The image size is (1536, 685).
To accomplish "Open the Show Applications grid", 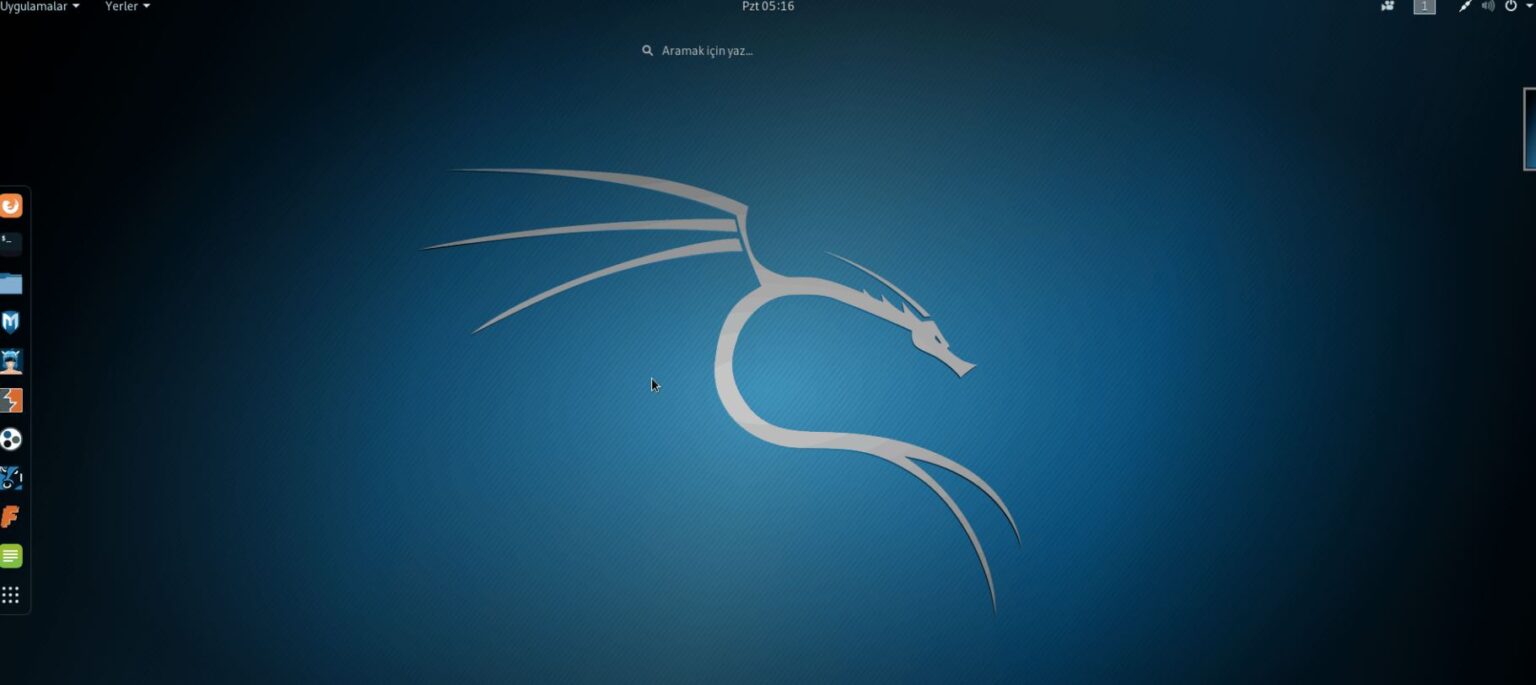I will coord(11,594).
